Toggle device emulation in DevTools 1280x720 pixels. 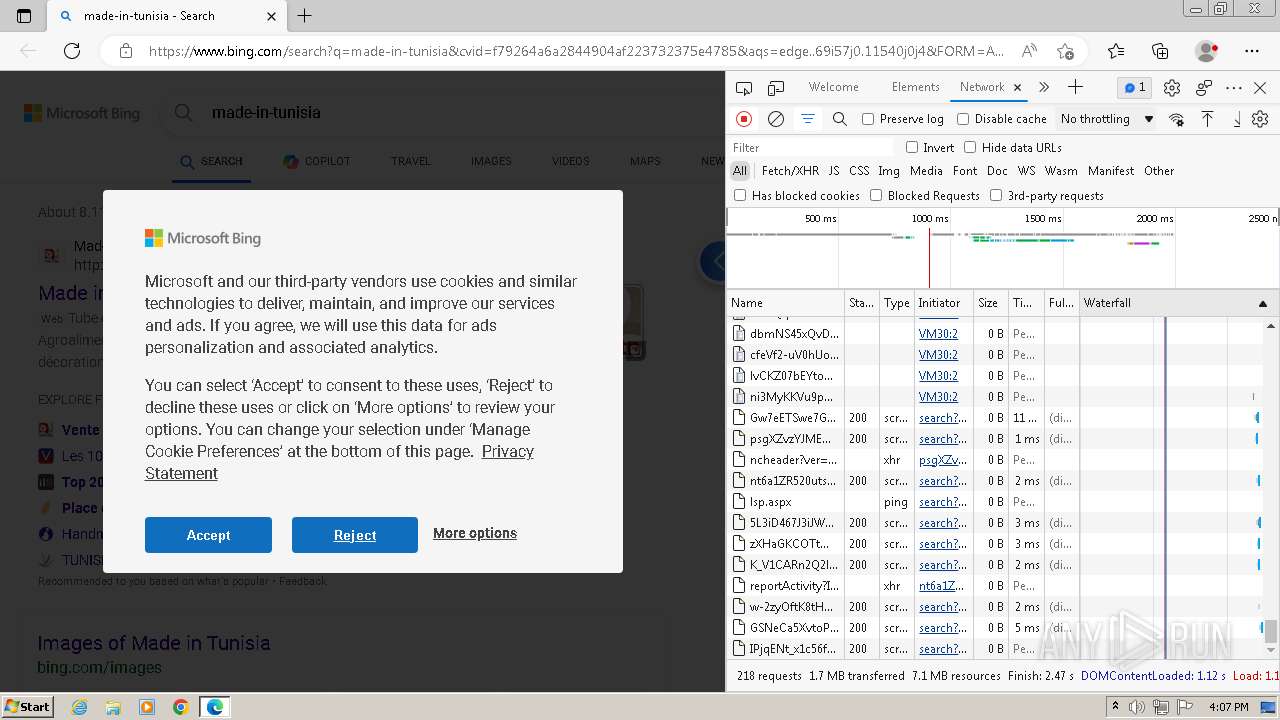[x=776, y=88]
